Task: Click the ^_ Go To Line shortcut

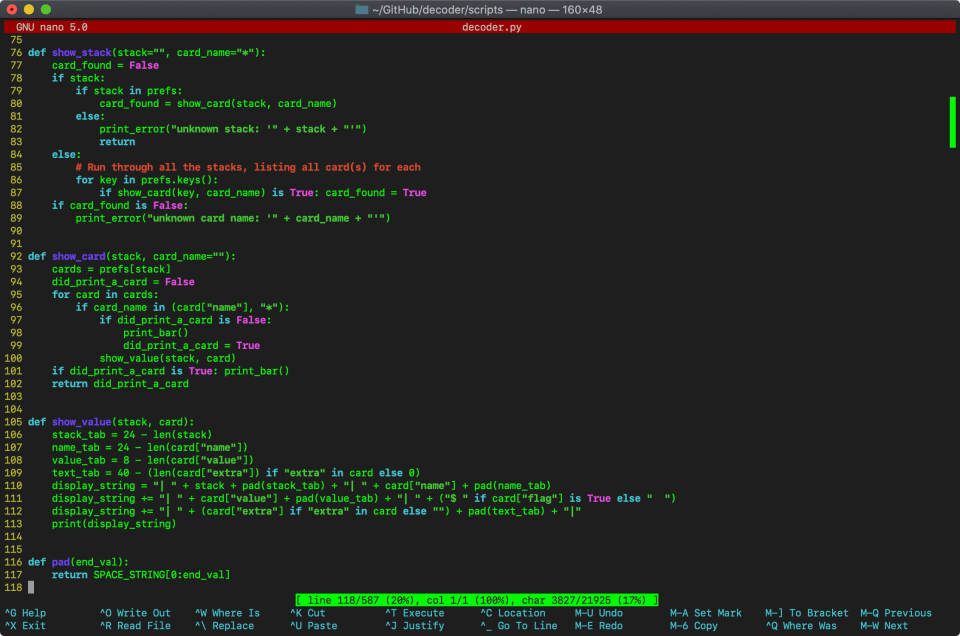Action: tap(518, 626)
